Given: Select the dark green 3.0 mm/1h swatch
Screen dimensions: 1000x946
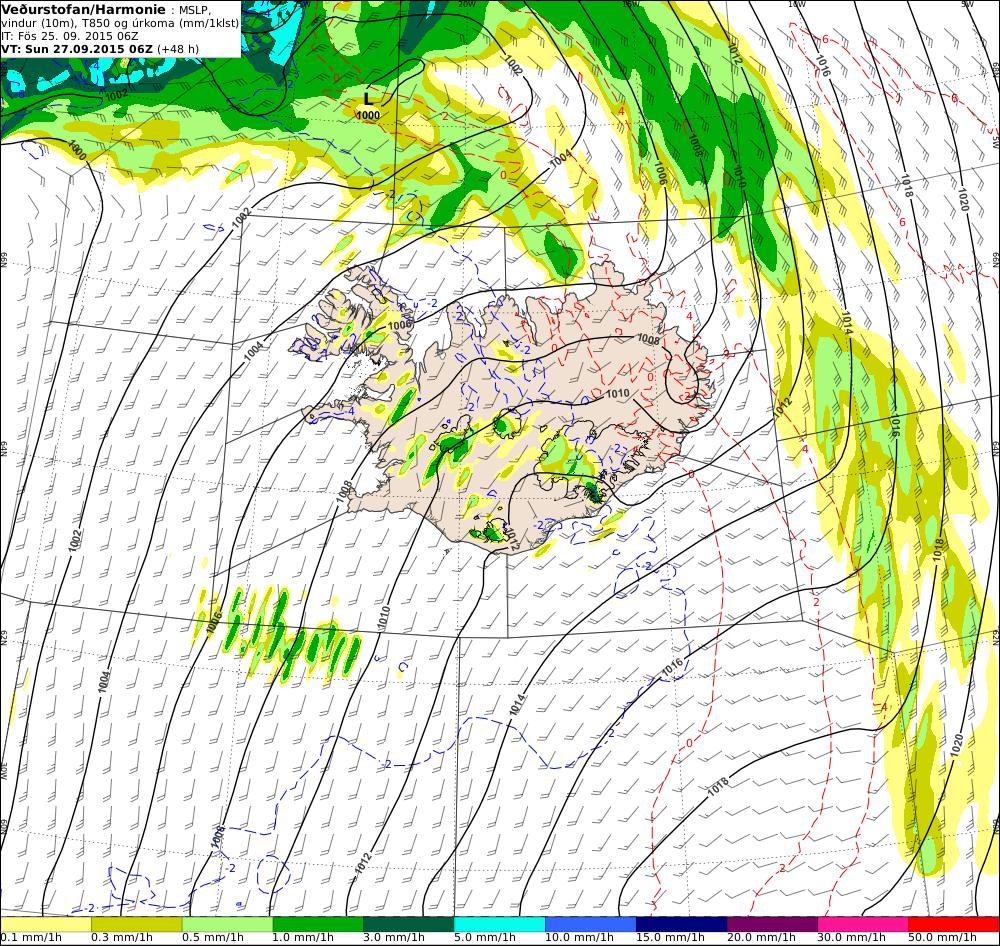Looking at the screenshot, I should [409, 924].
